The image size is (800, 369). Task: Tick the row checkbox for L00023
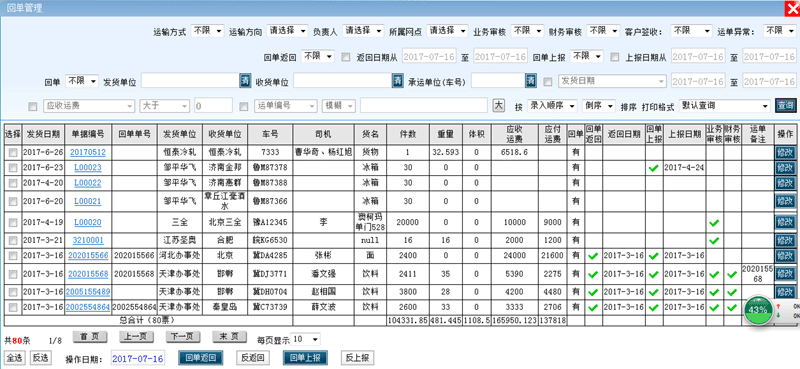coord(13,167)
